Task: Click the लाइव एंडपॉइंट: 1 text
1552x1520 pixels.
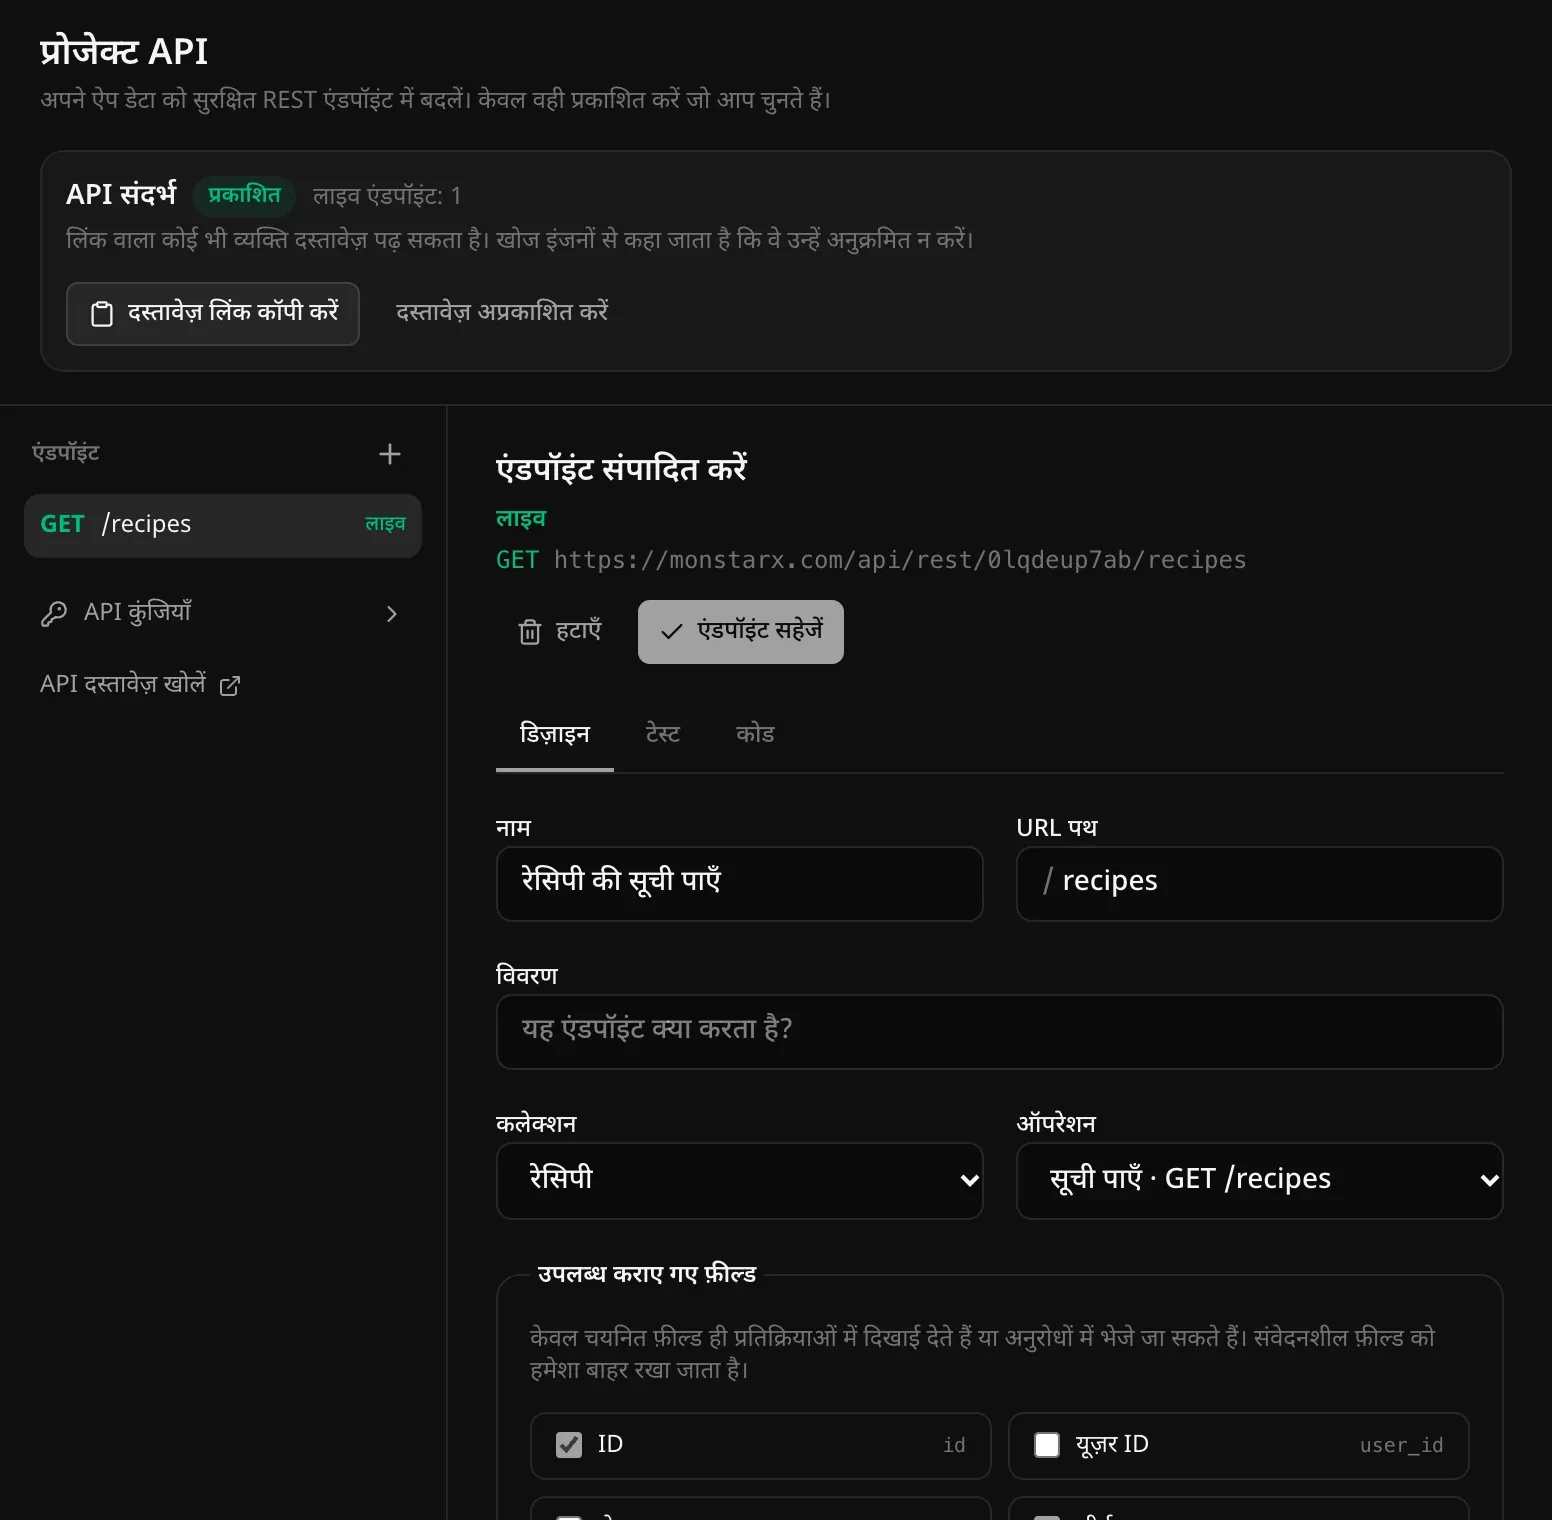Action: coord(387,196)
